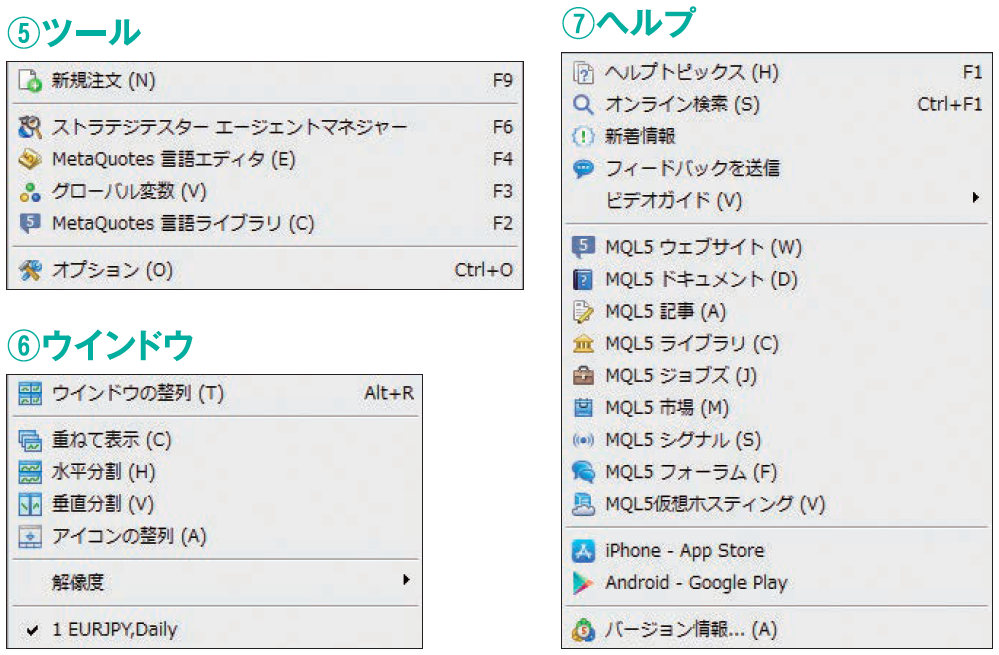The image size is (999, 655).
Task: Click the Ctrl+F1 shortcut label
Action: click(x=950, y=104)
